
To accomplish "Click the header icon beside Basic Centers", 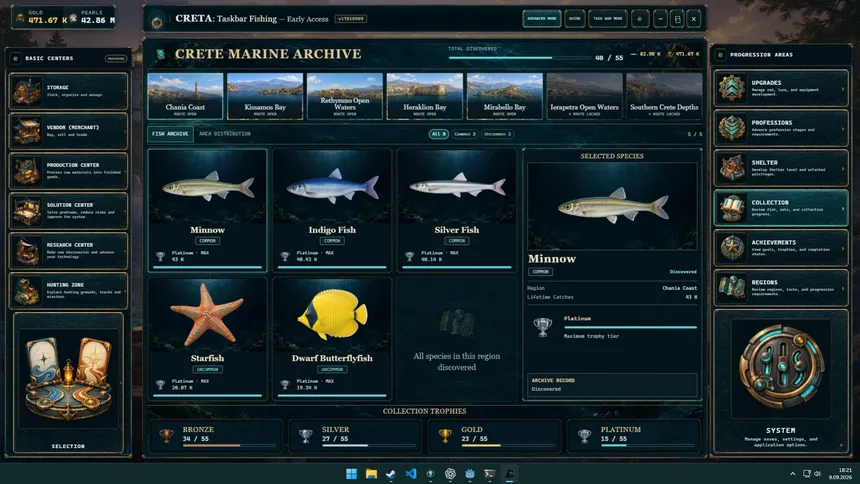I will click(x=15, y=58).
